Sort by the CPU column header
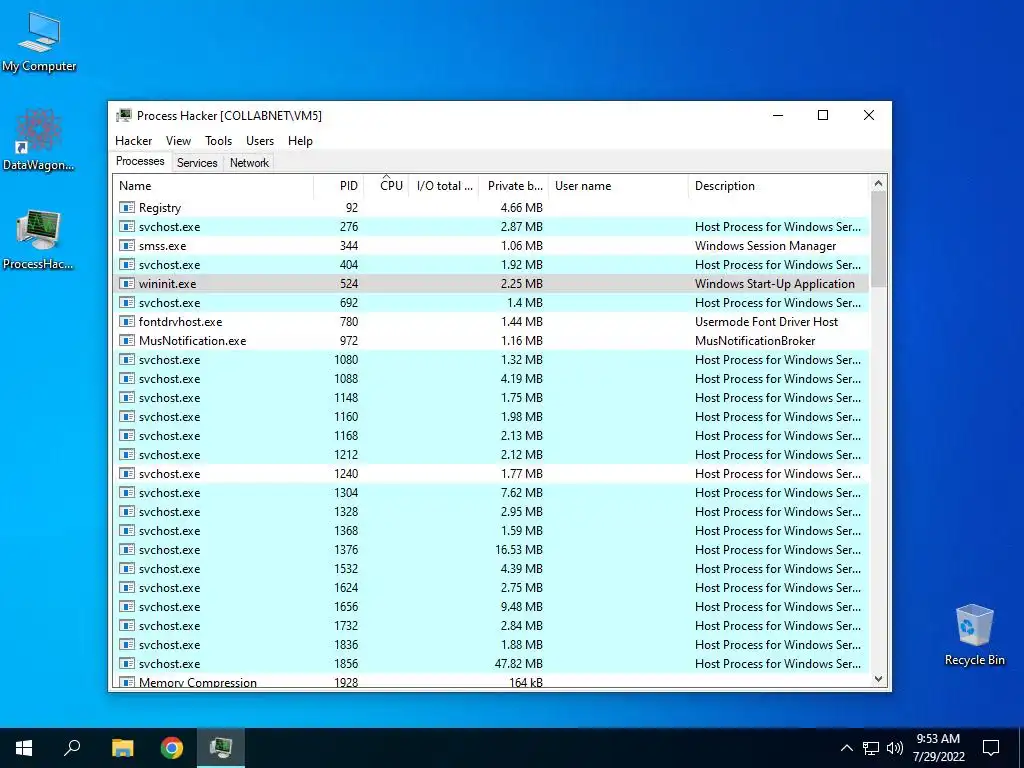The image size is (1024, 768). 386,185
